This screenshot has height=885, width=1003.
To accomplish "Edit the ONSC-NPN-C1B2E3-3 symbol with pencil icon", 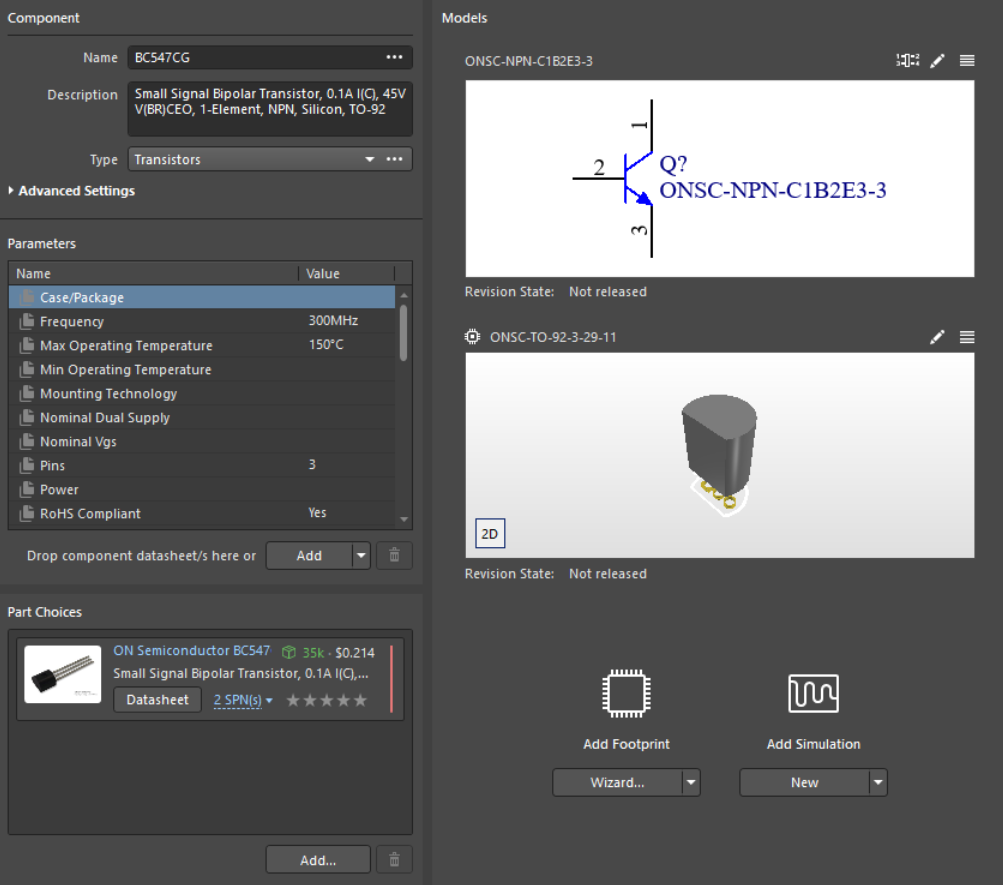I will pyautogui.click(x=937, y=61).
